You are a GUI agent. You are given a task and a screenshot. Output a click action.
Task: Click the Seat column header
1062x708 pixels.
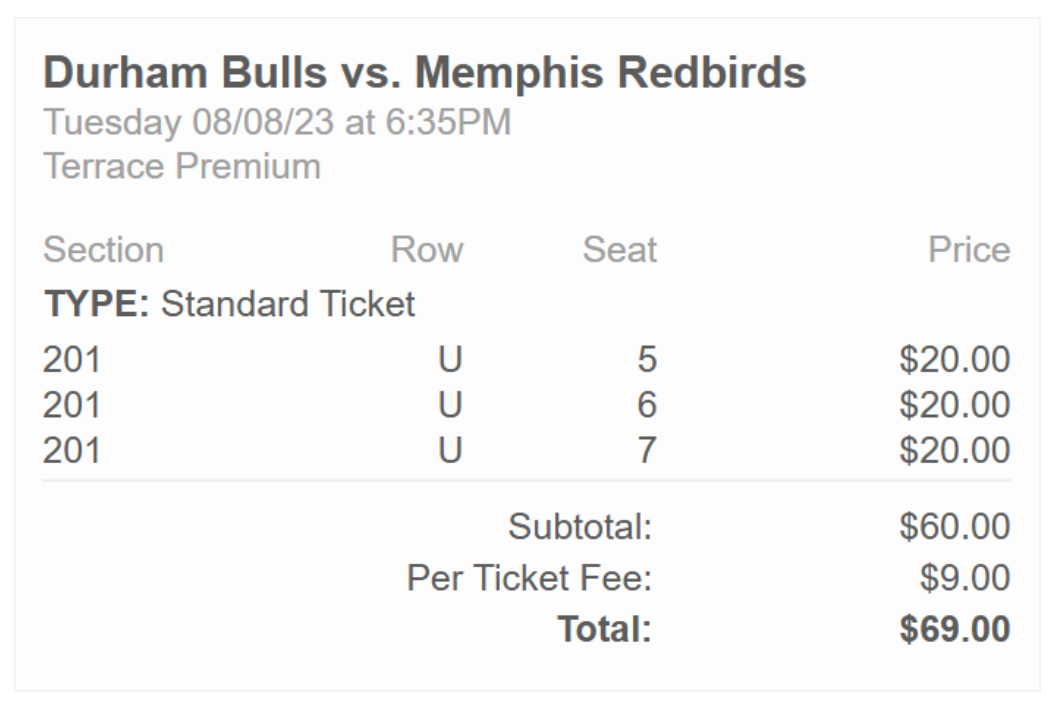pyautogui.click(x=620, y=250)
